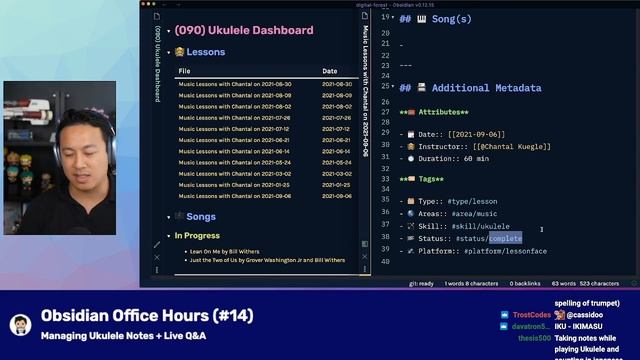The image size is (640, 360).
Task: Collapse the (090) Ukulele Dashboard heading
Action: click(169, 31)
